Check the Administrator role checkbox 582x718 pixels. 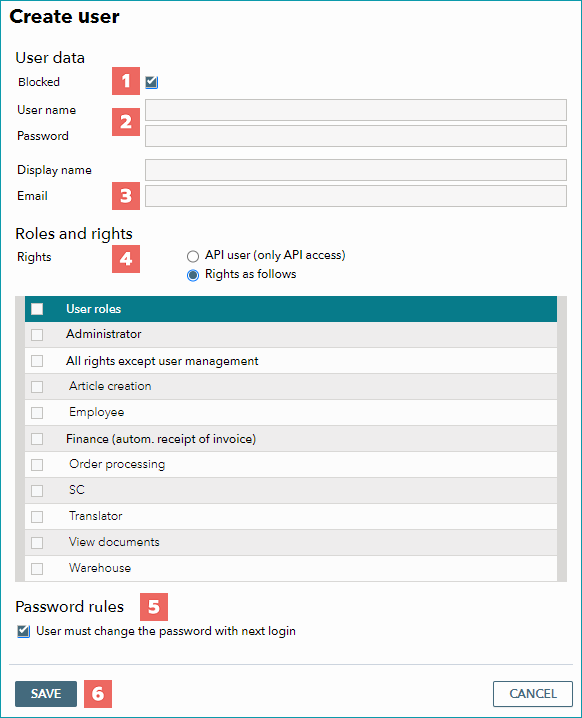tap(37, 335)
